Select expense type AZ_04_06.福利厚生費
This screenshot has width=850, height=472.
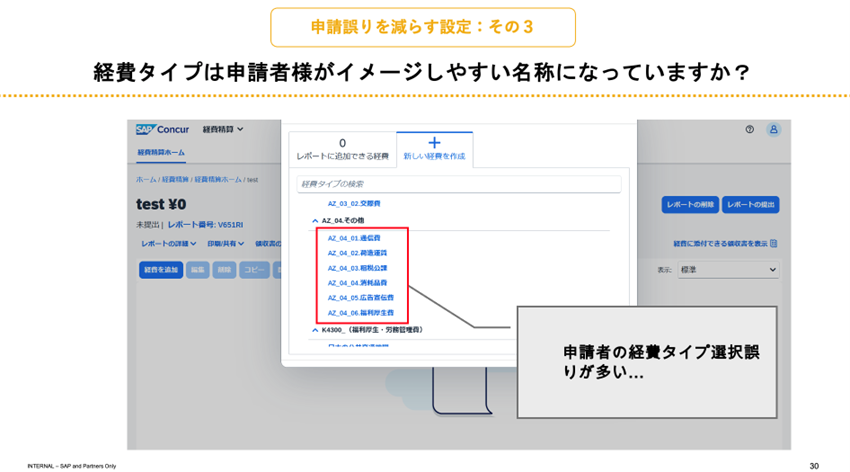(360, 313)
